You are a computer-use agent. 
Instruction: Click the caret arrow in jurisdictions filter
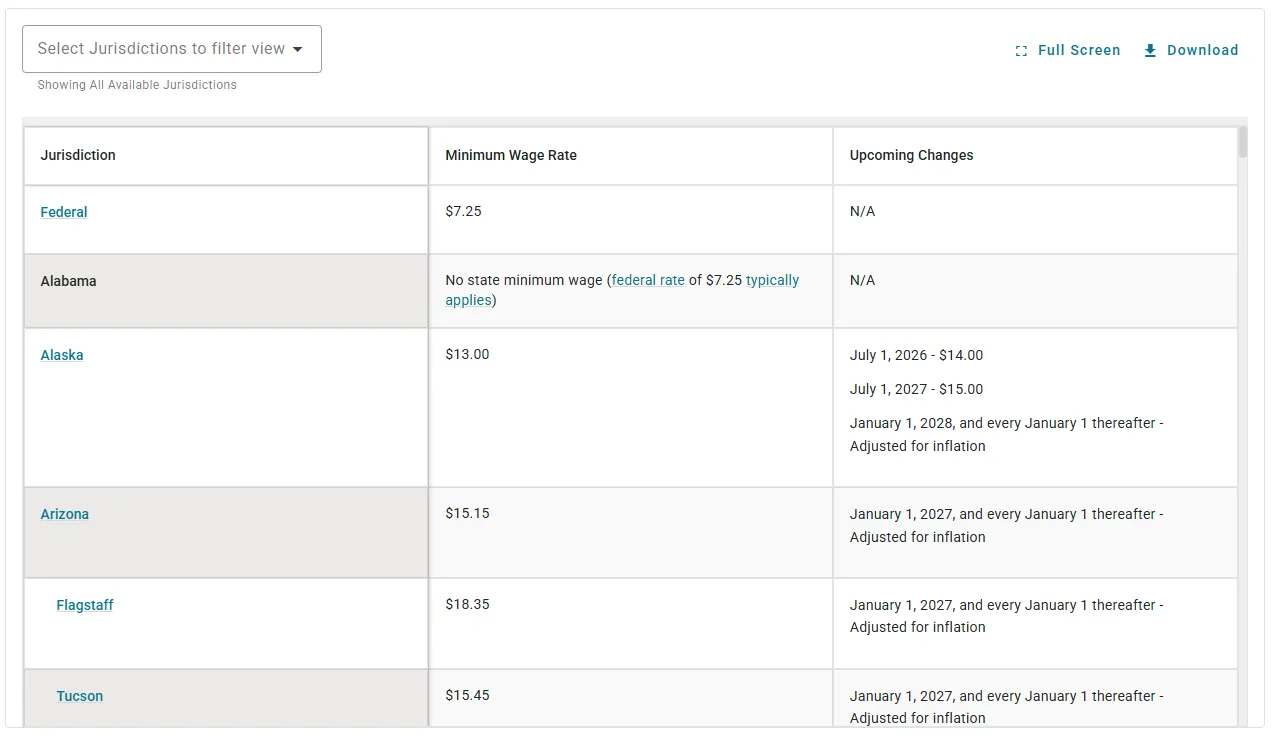[298, 49]
